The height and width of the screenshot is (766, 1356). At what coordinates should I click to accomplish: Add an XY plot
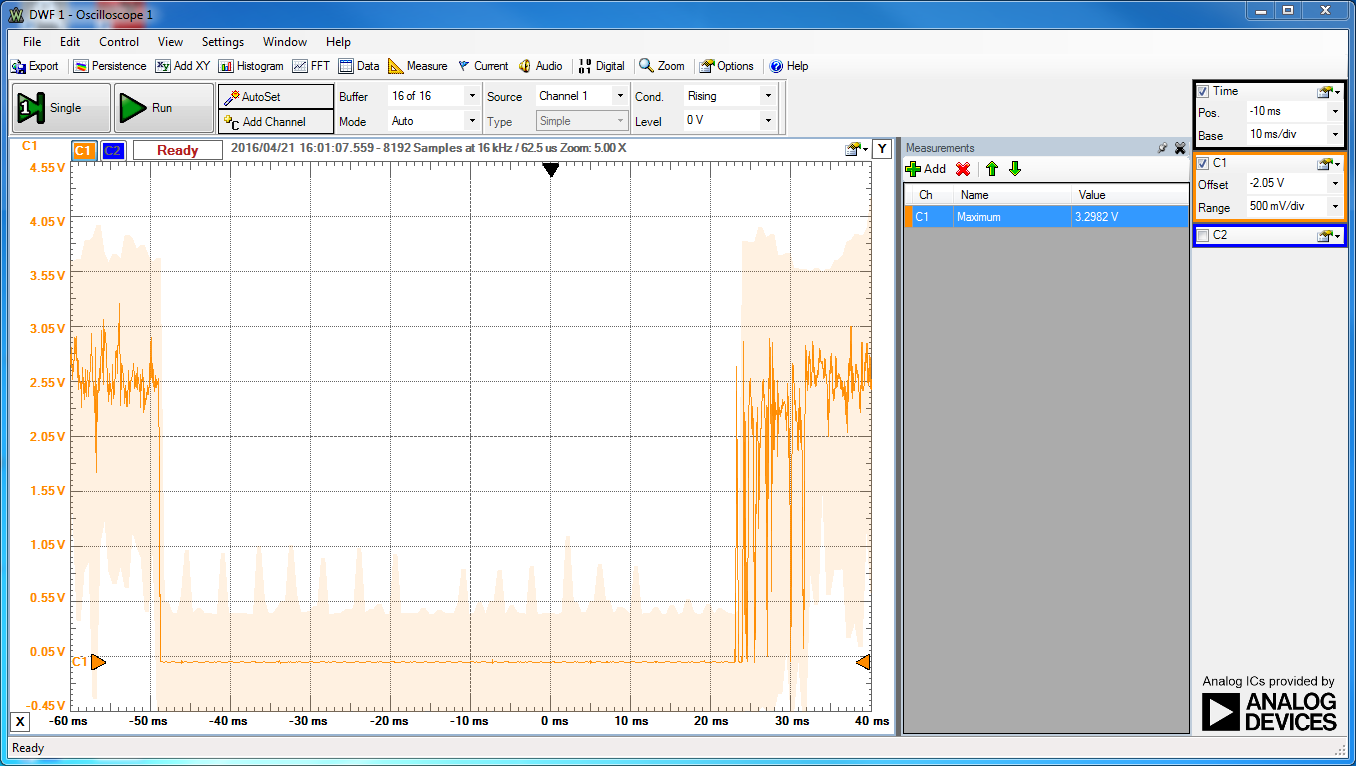(183, 66)
